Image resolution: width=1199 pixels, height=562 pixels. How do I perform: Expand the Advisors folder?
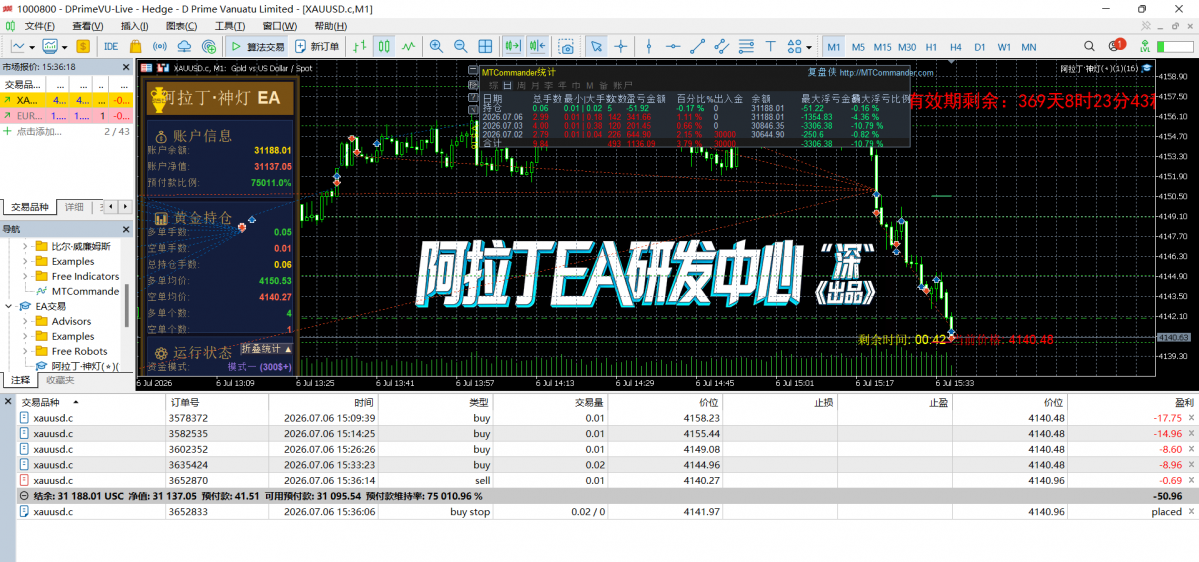click(24, 321)
